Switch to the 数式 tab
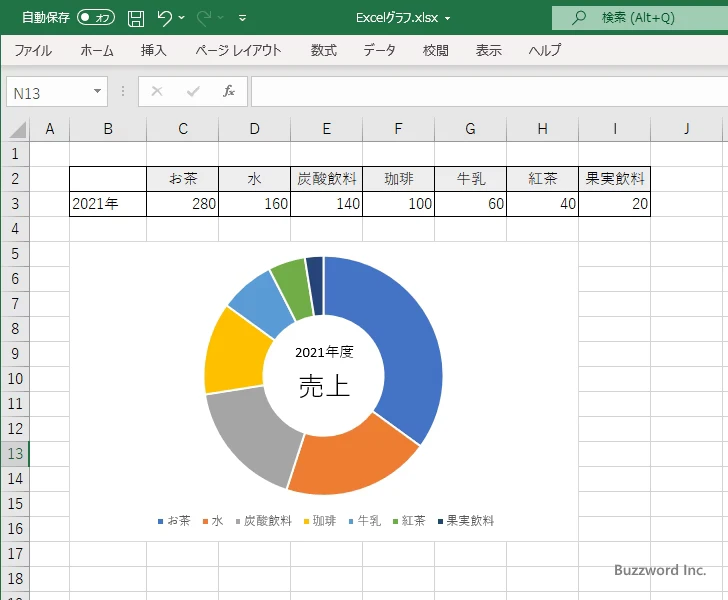 pyautogui.click(x=324, y=50)
